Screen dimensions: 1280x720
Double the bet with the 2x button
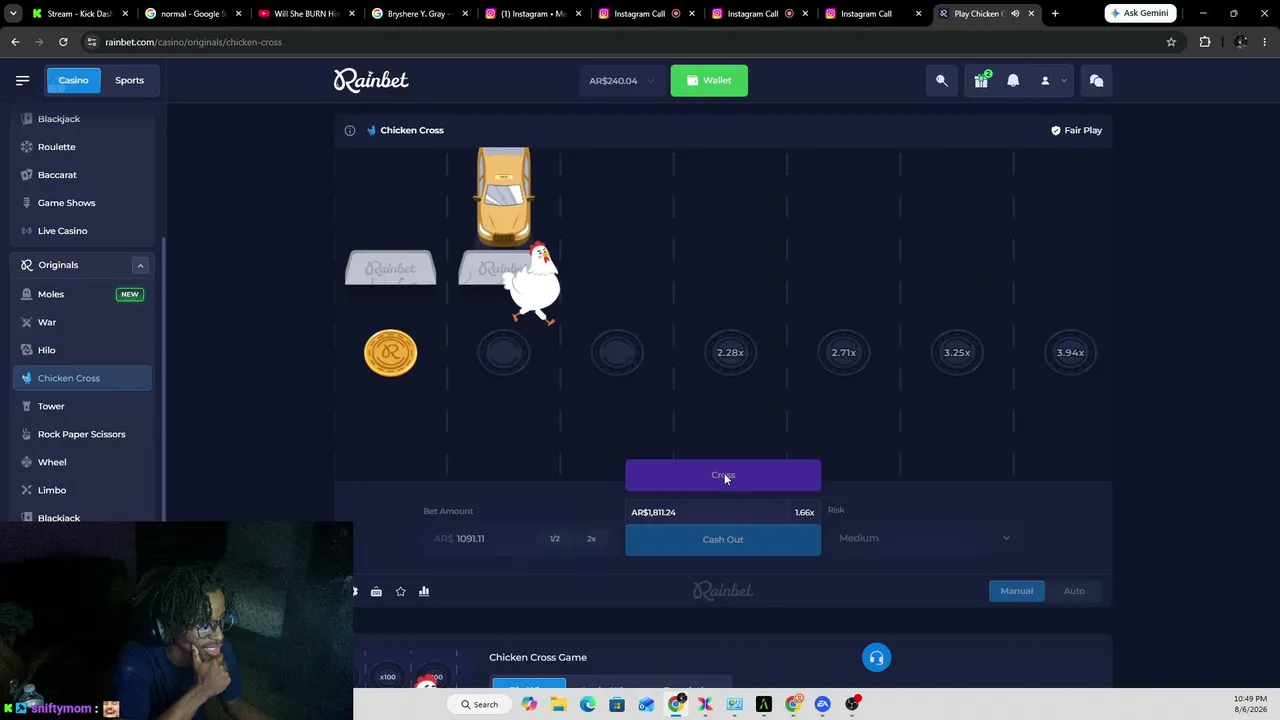tap(591, 539)
